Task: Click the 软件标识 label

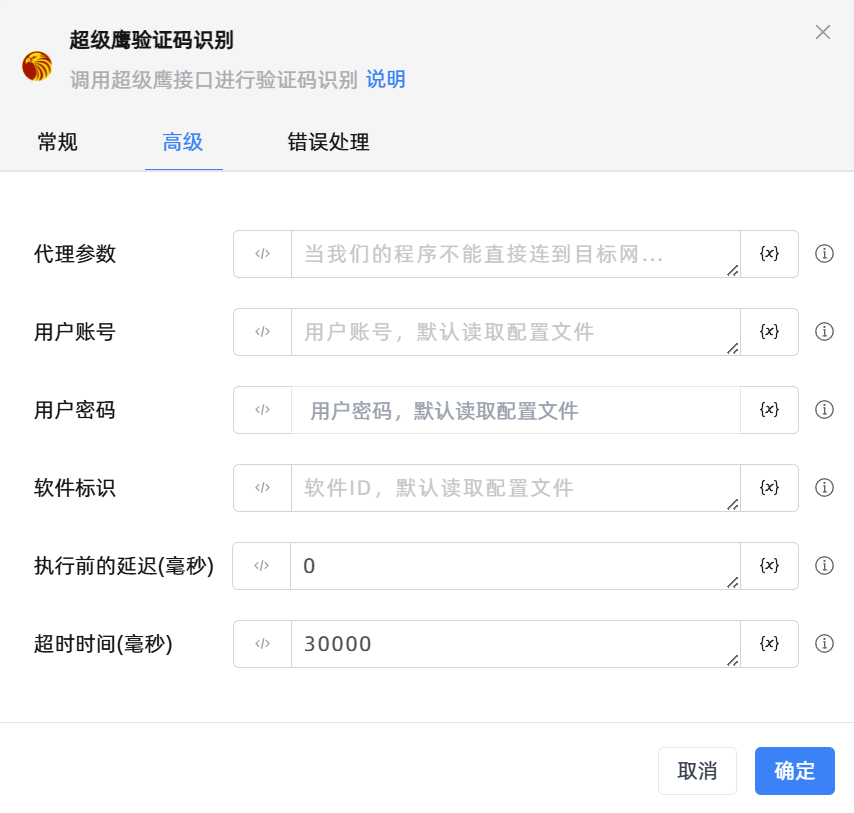Action: [75, 487]
